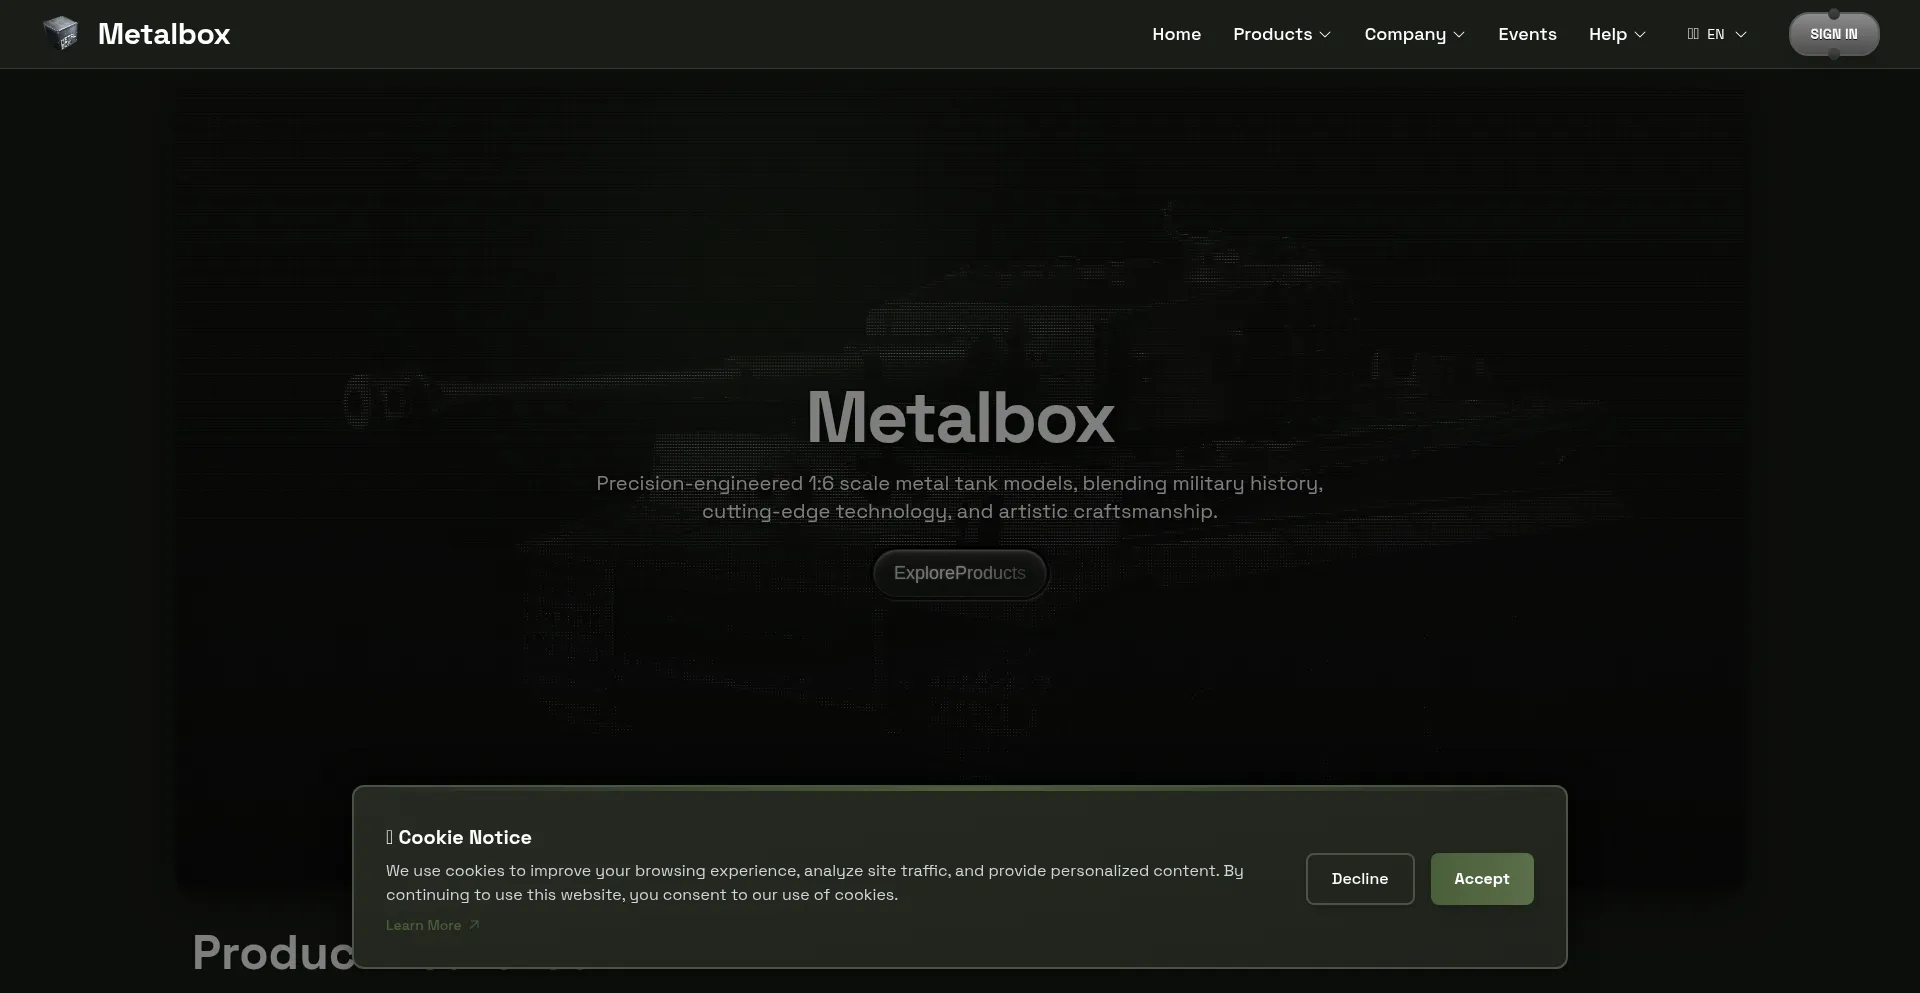Open the Help dropdown
Viewport: 1920px width, 993px height.
pyautogui.click(x=1614, y=34)
